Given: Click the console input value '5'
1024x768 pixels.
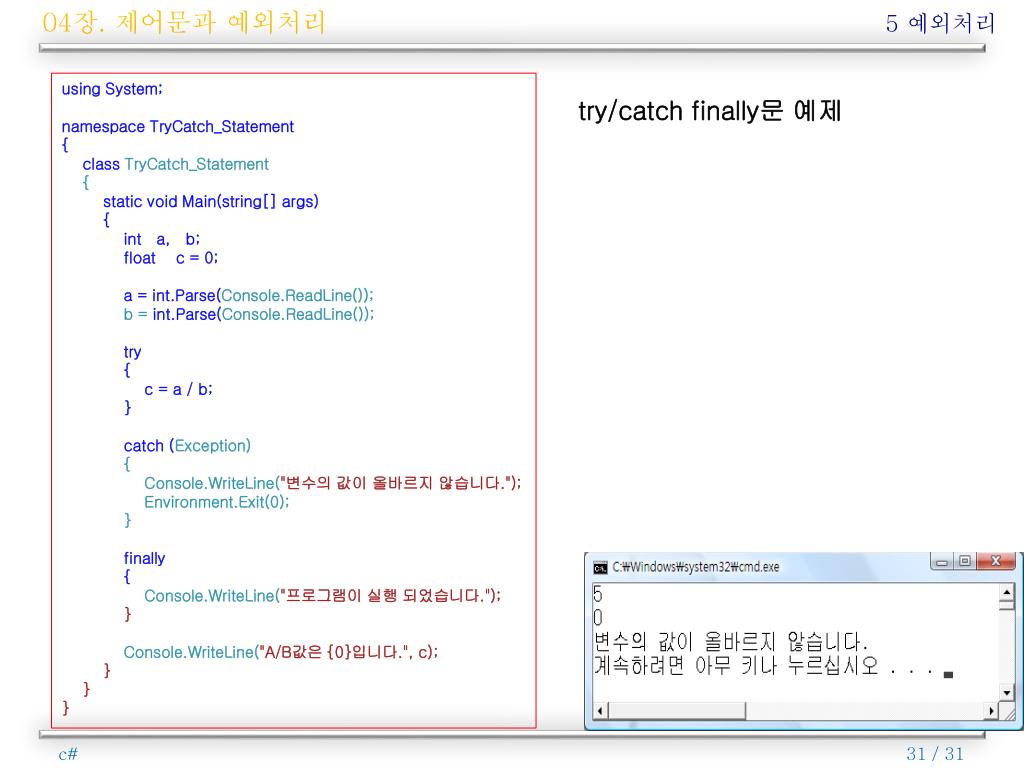Looking at the screenshot, I should coord(598,594).
